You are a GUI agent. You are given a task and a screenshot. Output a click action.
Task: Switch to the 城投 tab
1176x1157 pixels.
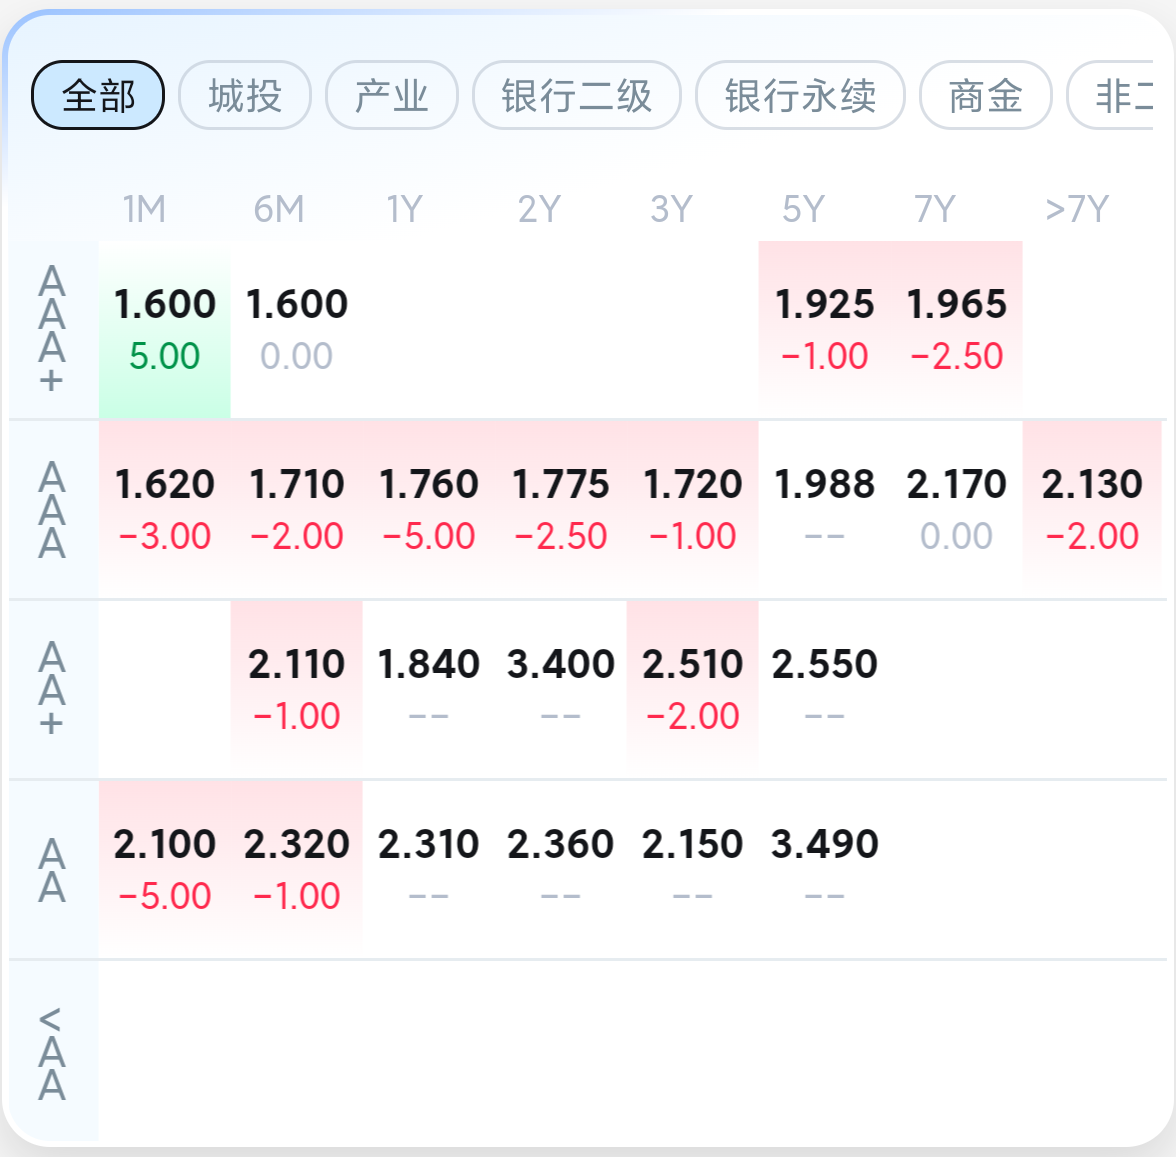[244, 95]
